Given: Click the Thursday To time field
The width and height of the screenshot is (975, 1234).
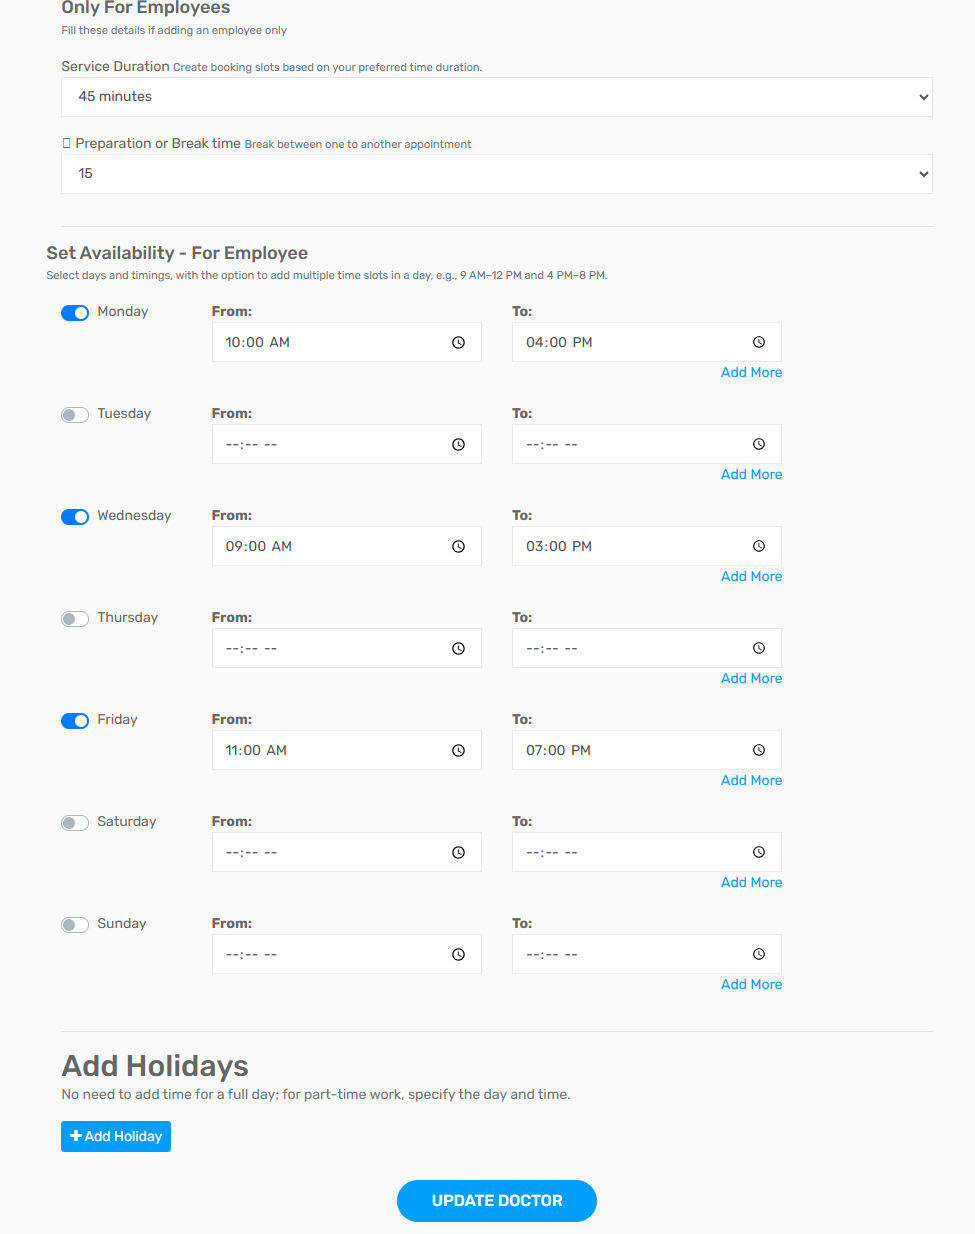Looking at the screenshot, I should click(x=630, y=649).
